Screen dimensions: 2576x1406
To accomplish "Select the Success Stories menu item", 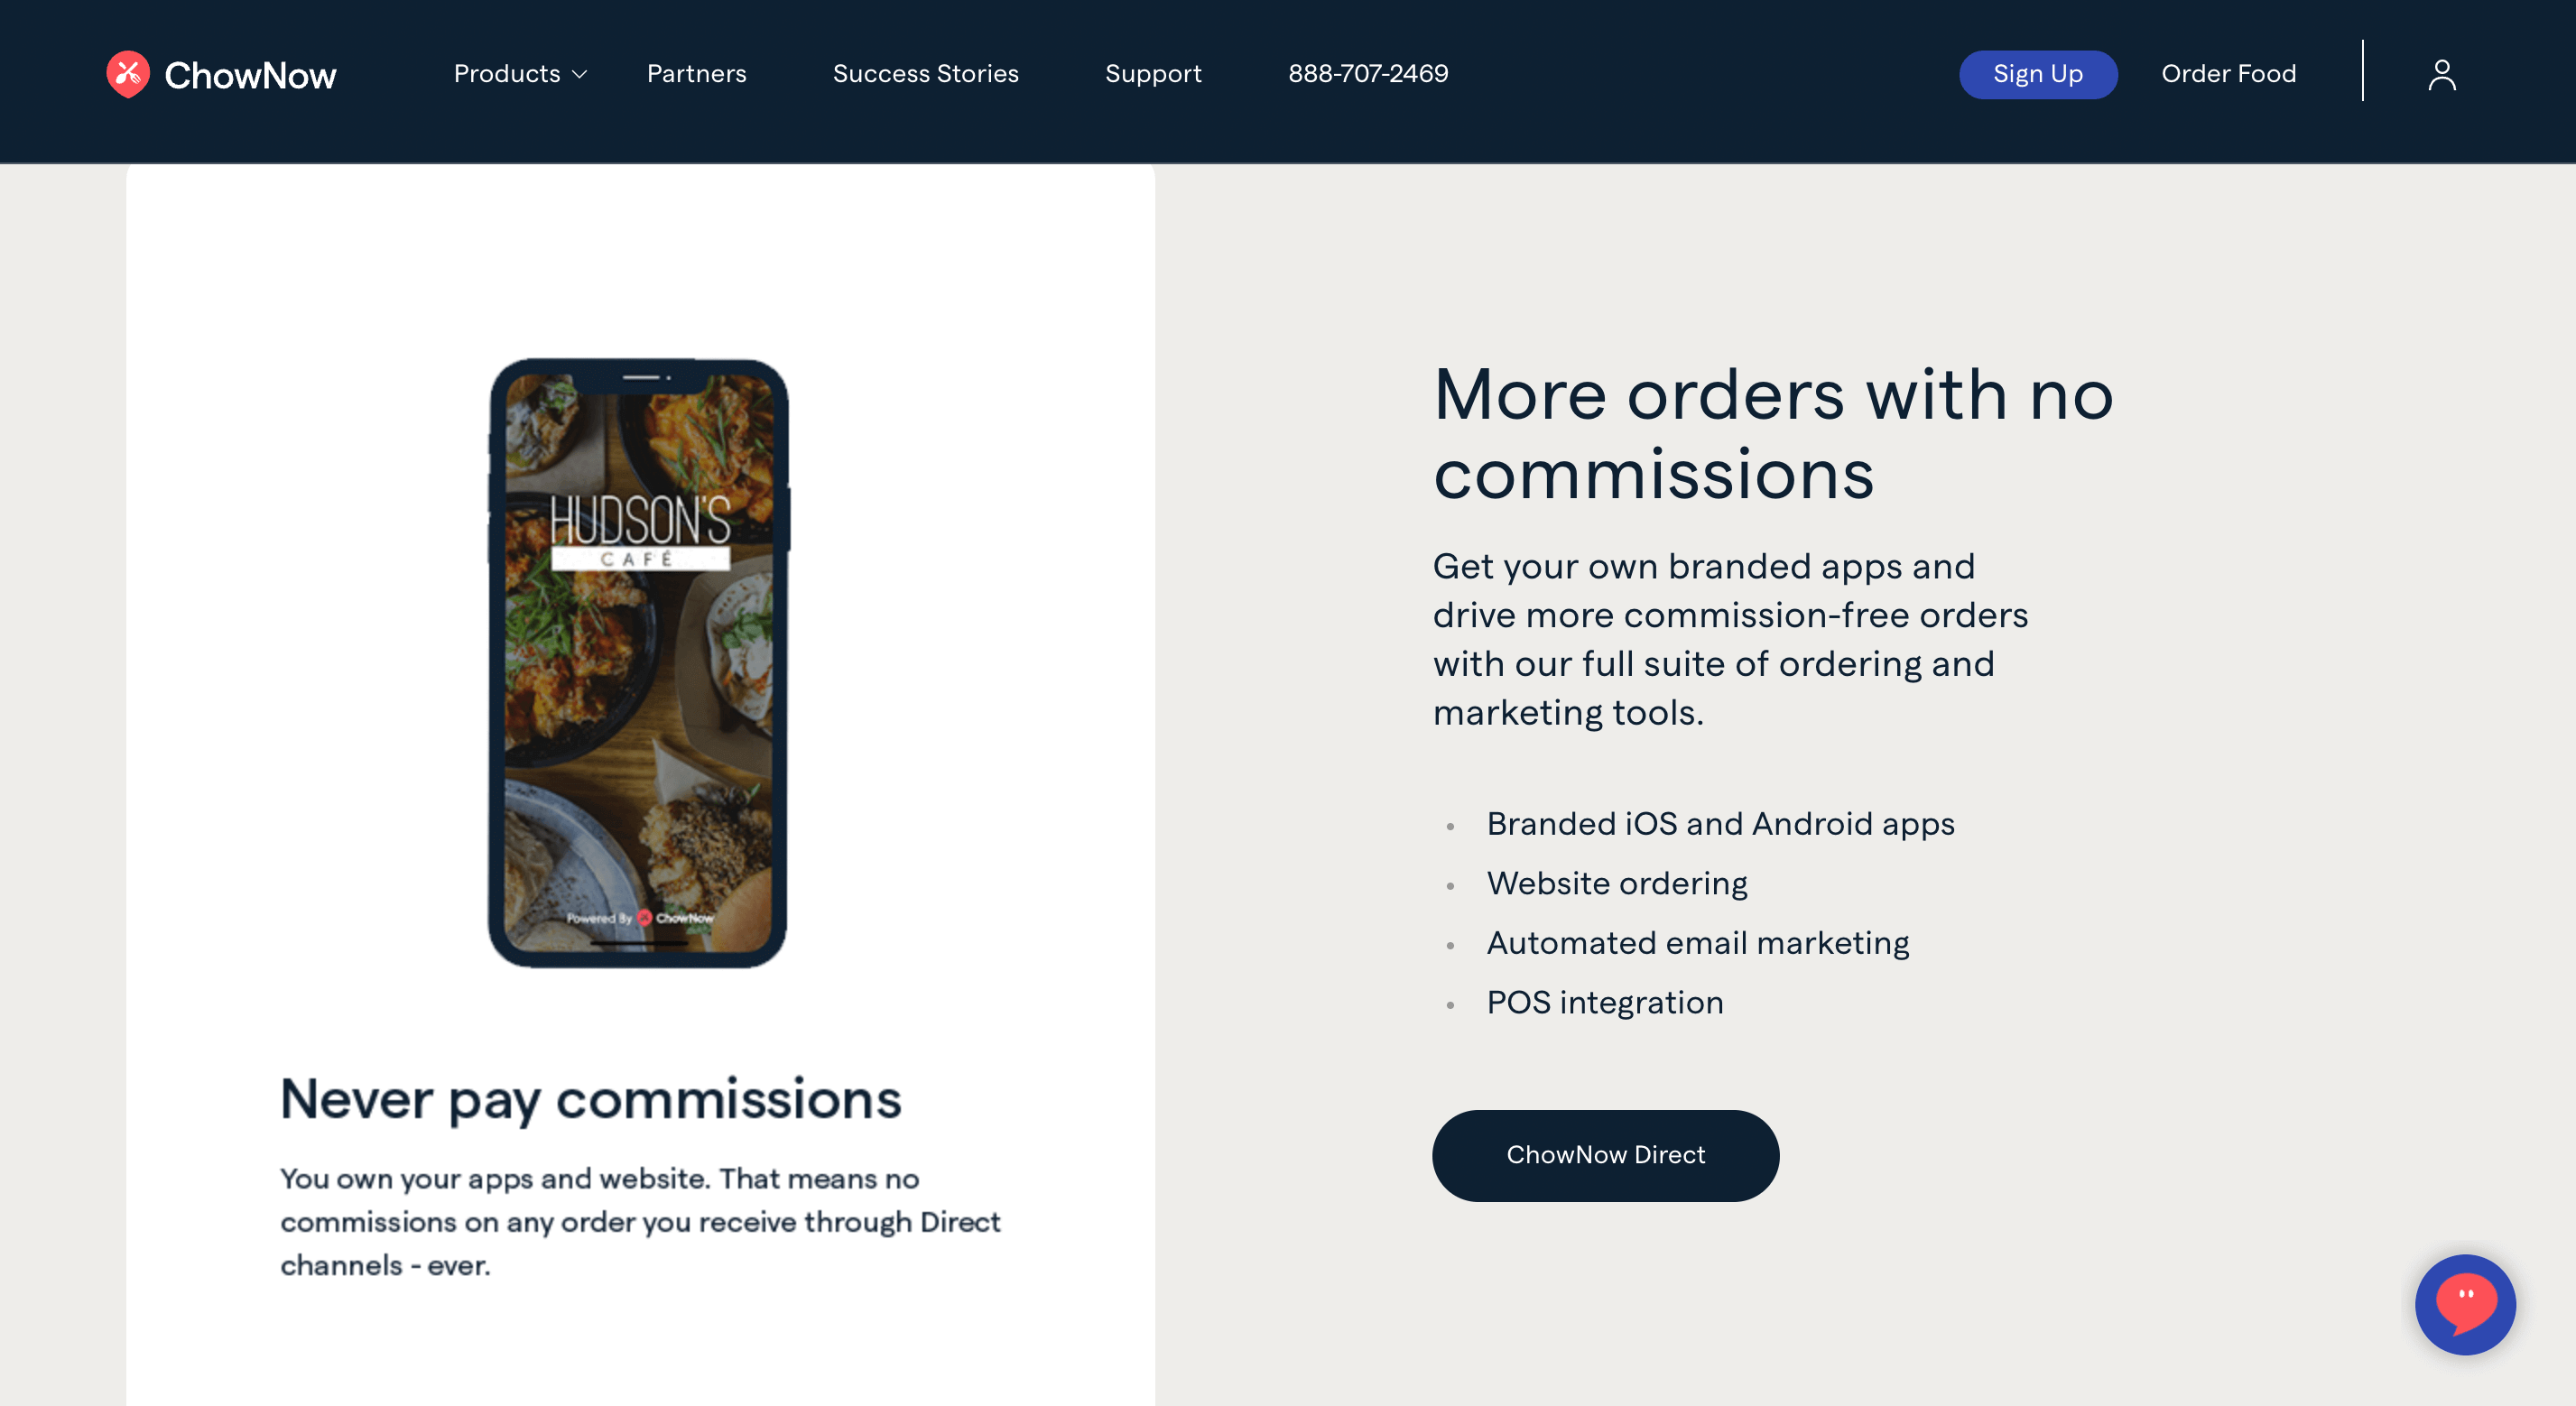I will point(926,75).
